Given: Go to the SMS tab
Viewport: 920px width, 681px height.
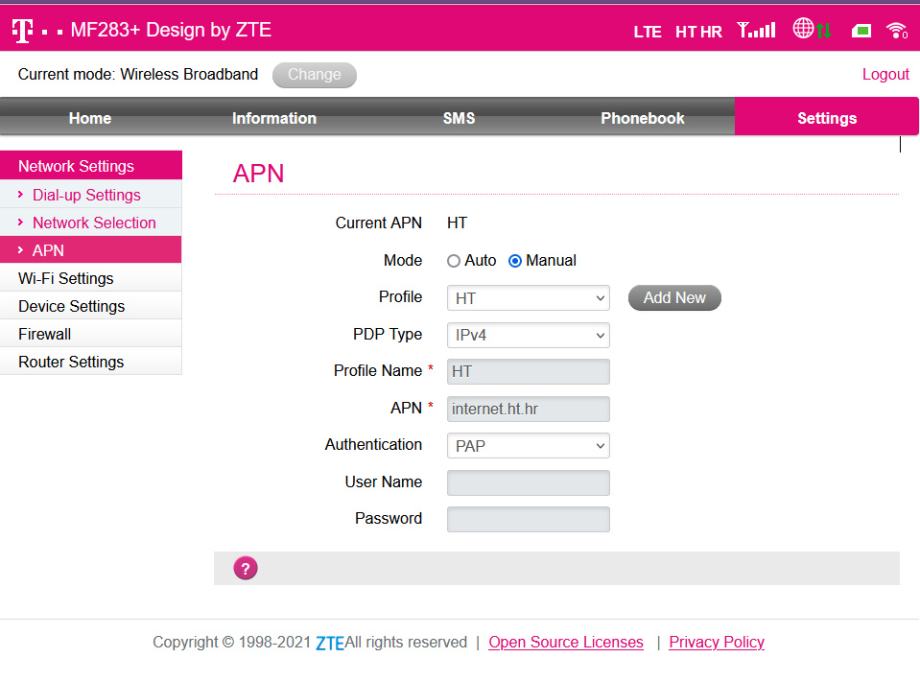Looking at the screenshot, I should [458, 119].
